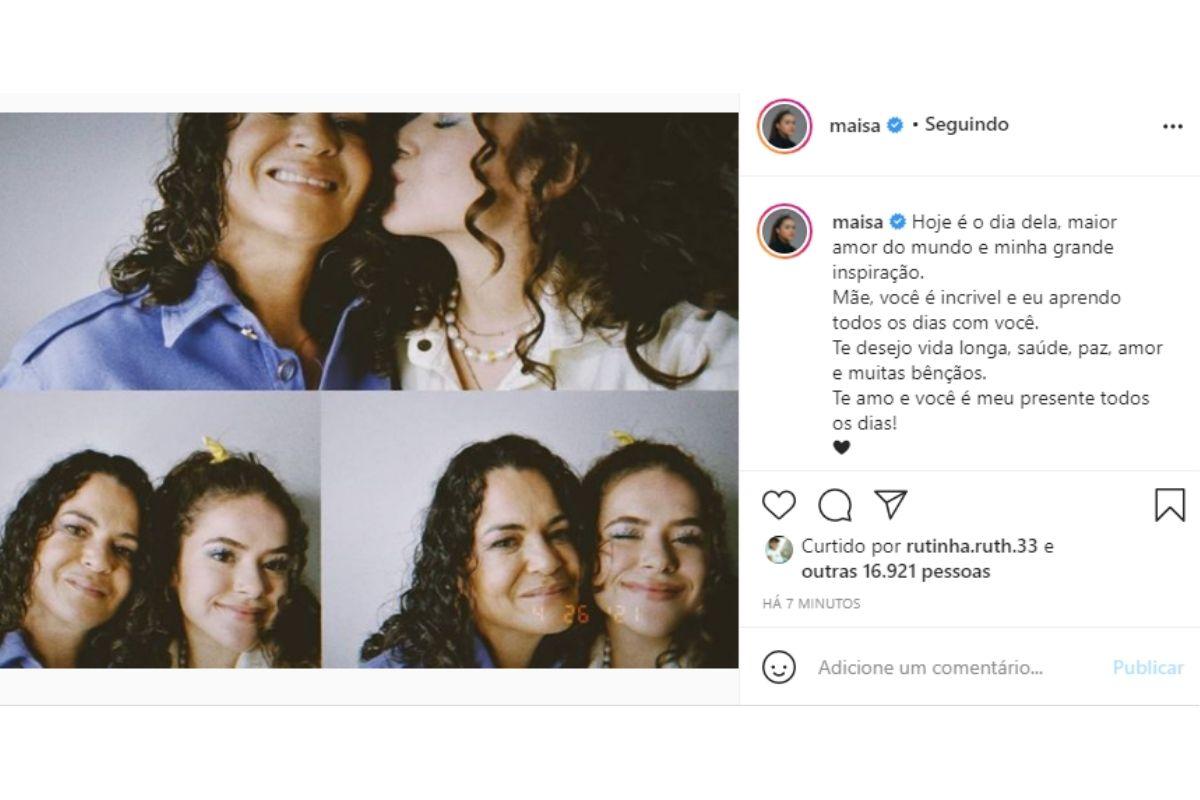Click the HÁ 7 MINUTOS timestamp
The image size is (1200, 800).
(x=811, y=604)
